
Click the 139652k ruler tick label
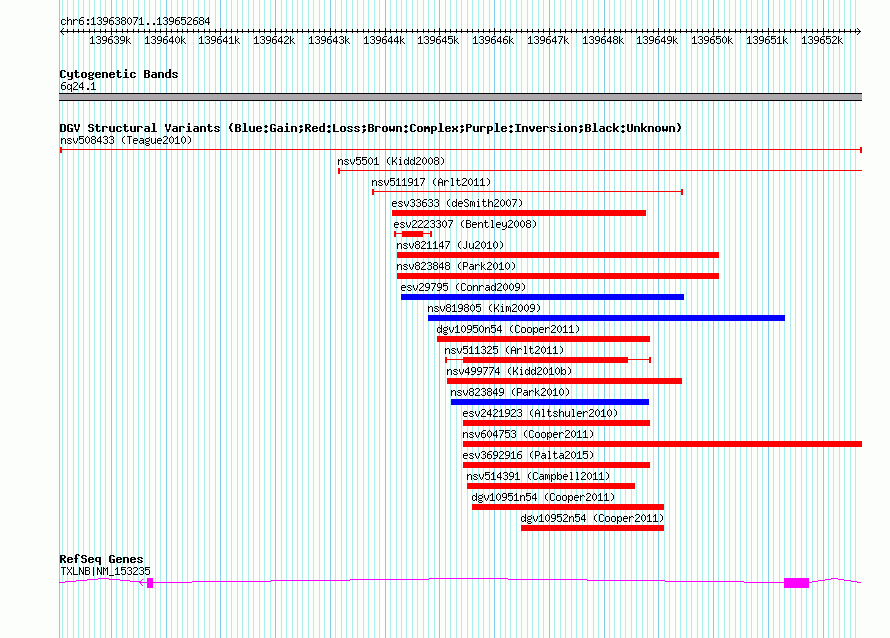822,41
